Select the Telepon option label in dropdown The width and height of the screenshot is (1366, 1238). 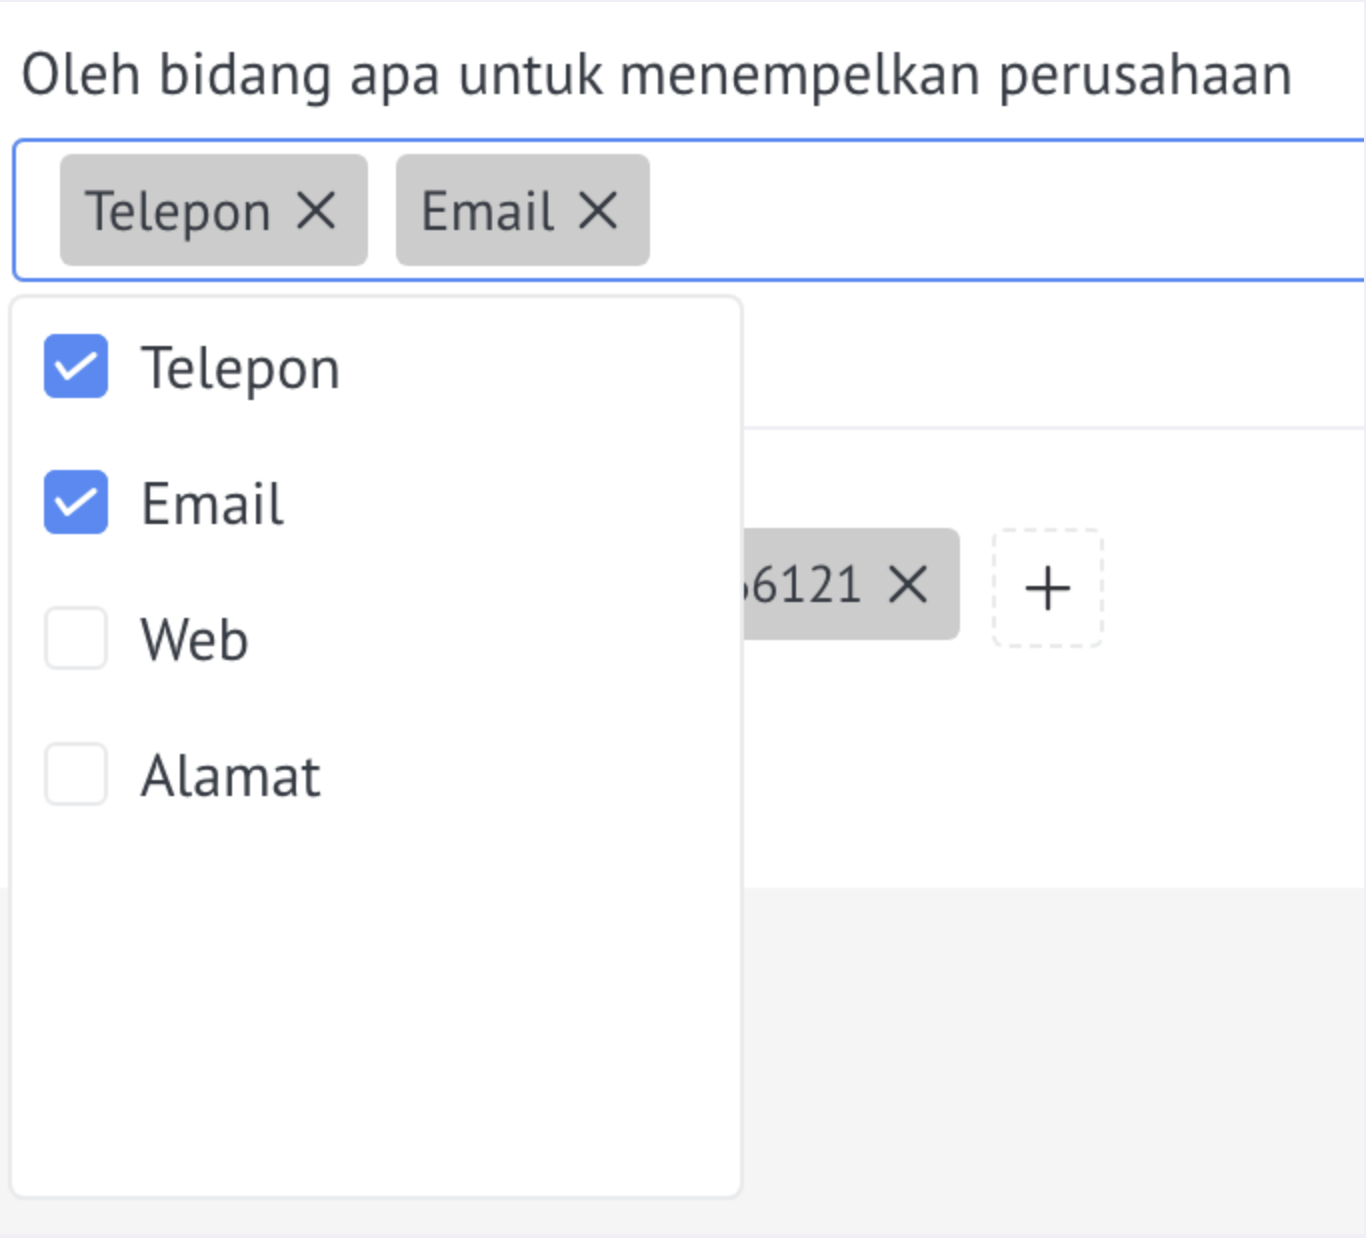pos(240,368)
